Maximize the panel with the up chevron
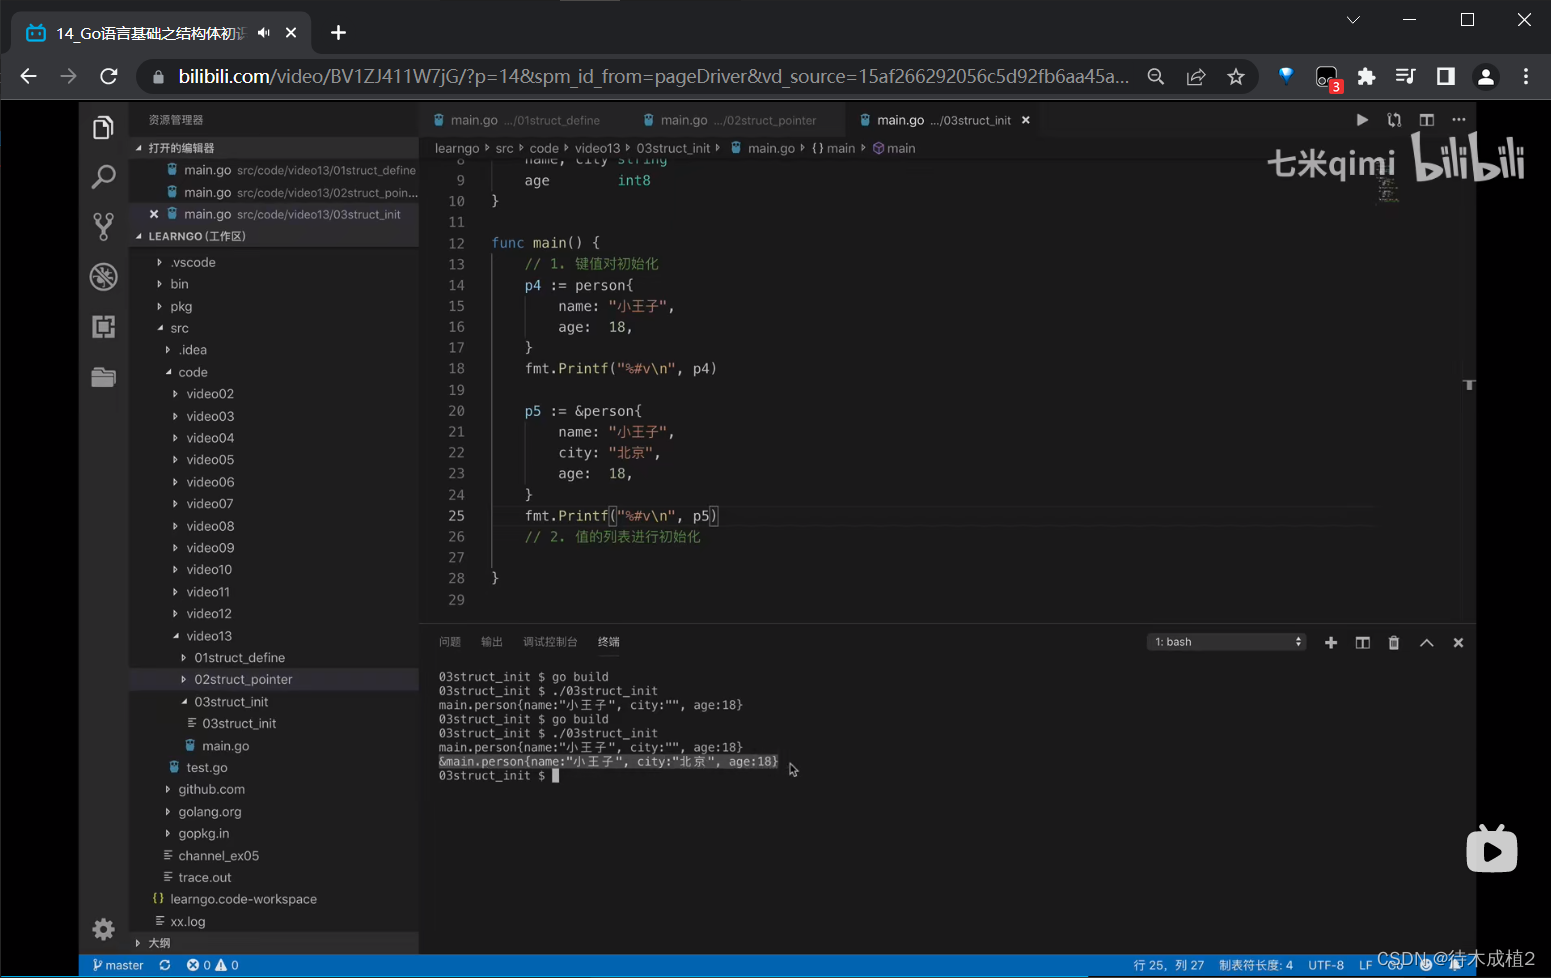1551x978 pixels. [1427, 643]
